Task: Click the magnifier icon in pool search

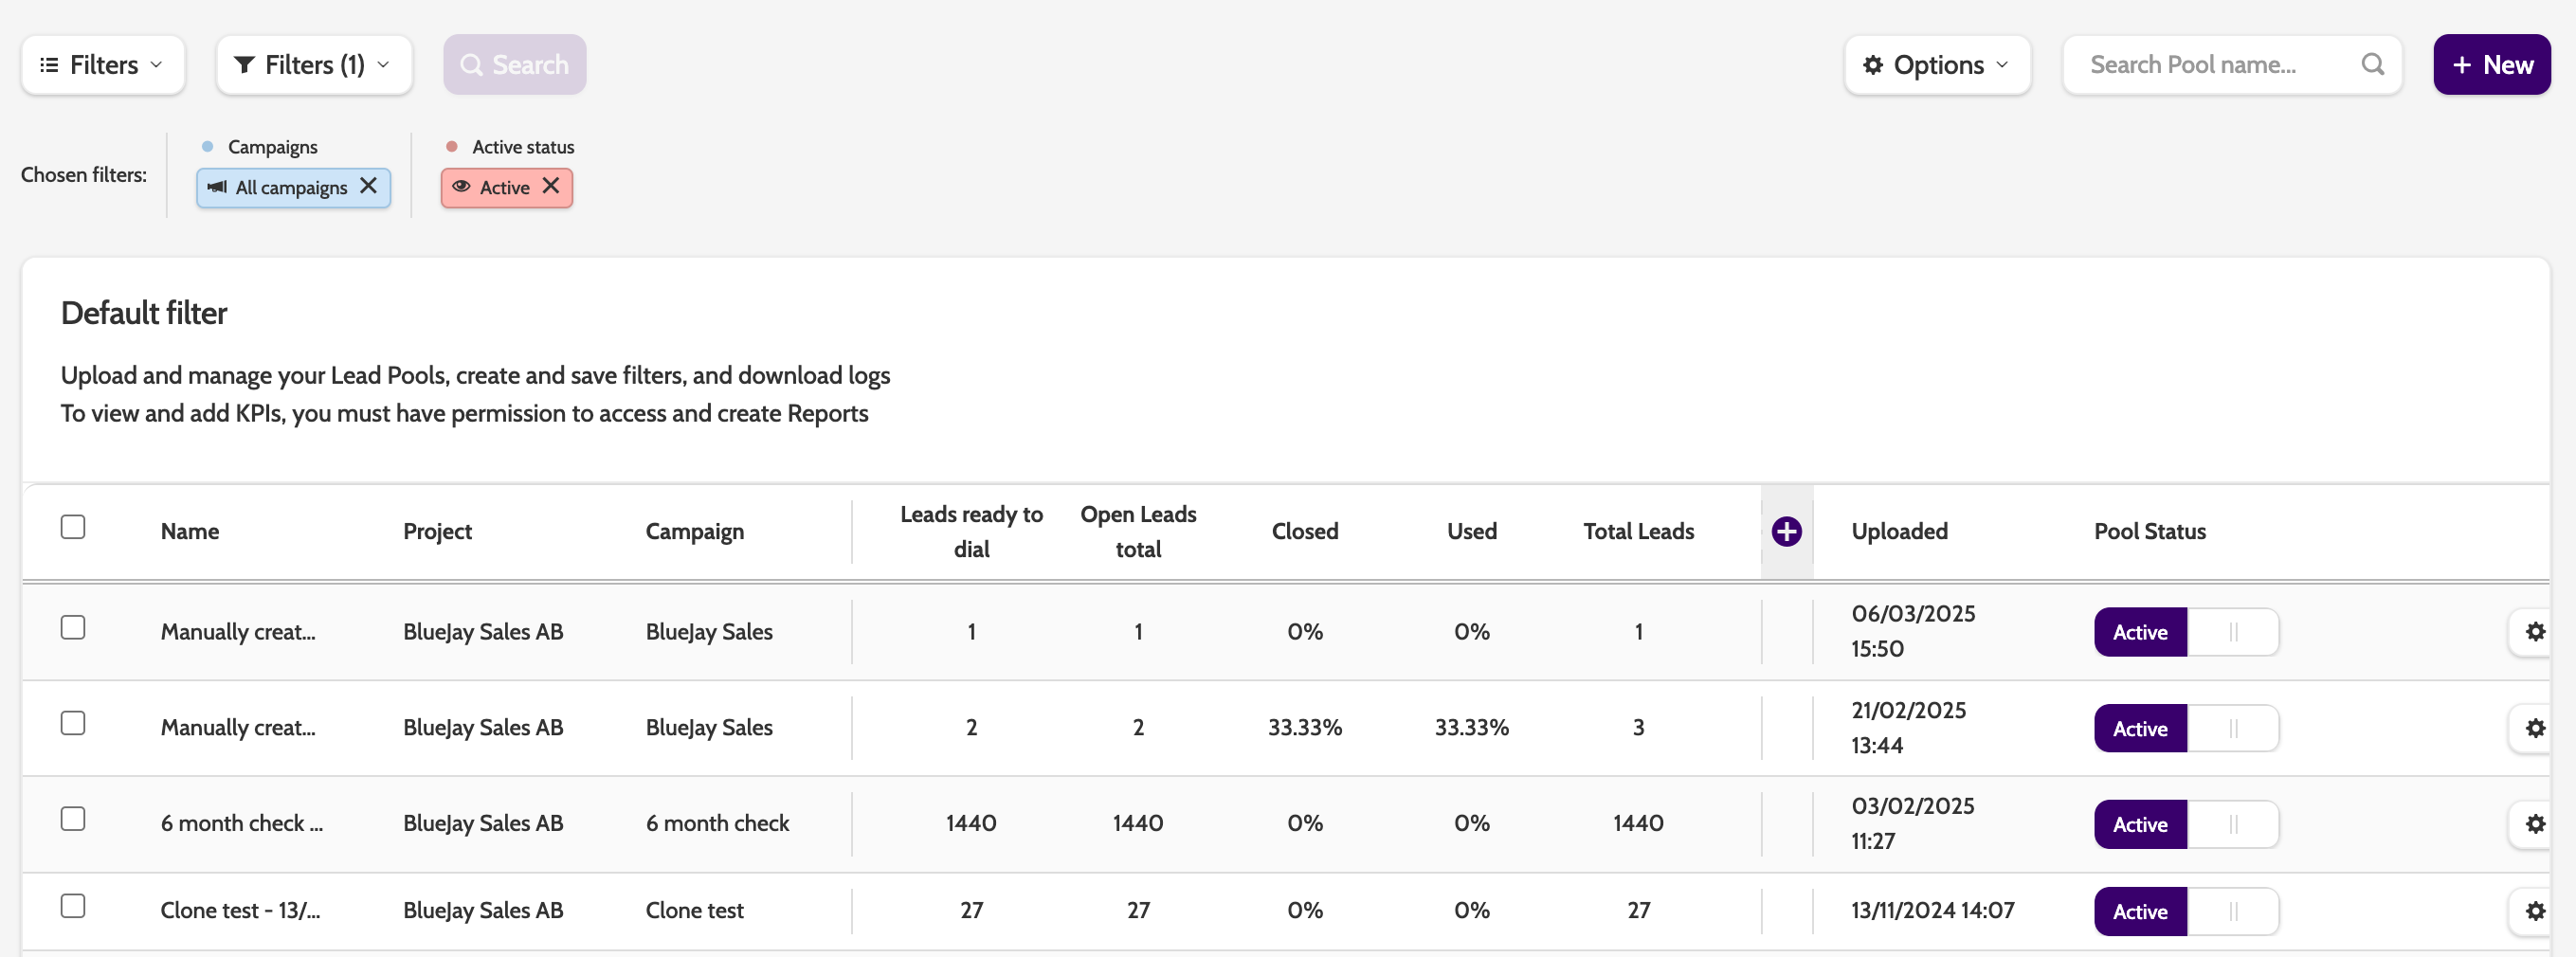Action: coord(2372,65)
